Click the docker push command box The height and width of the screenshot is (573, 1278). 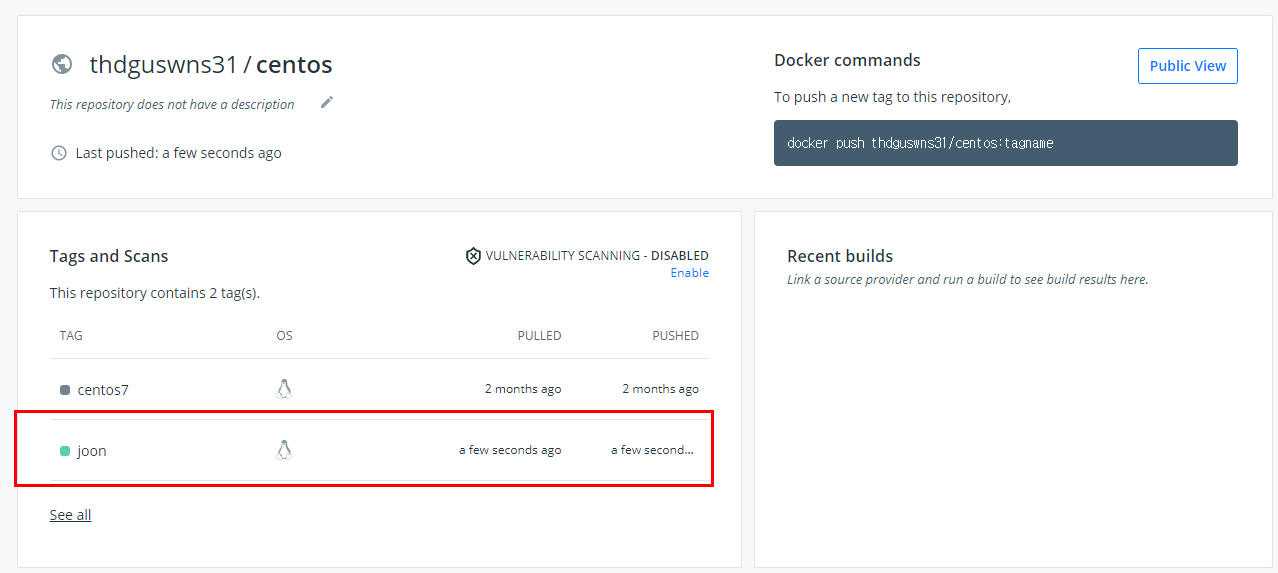(x=1006, y=143)
